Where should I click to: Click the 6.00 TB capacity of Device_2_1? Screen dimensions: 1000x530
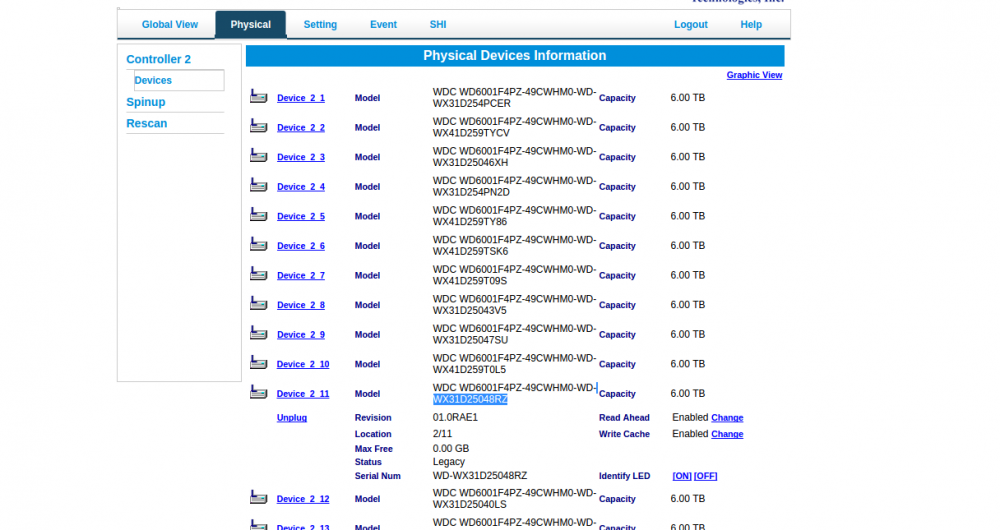[x=688, y=98]
